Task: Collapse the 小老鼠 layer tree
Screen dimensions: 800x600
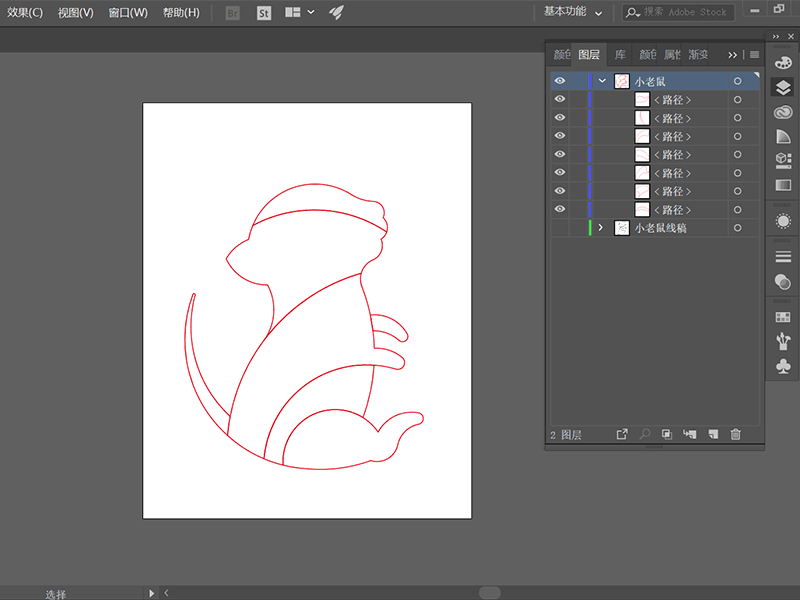Action: point(602,81)
